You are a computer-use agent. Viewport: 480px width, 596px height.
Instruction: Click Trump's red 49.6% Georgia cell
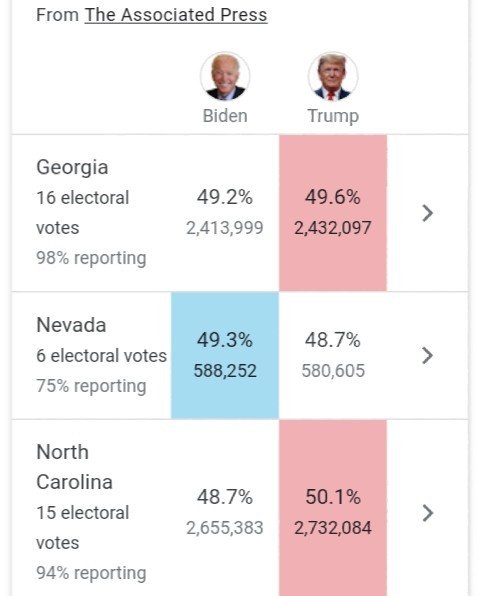333,213
